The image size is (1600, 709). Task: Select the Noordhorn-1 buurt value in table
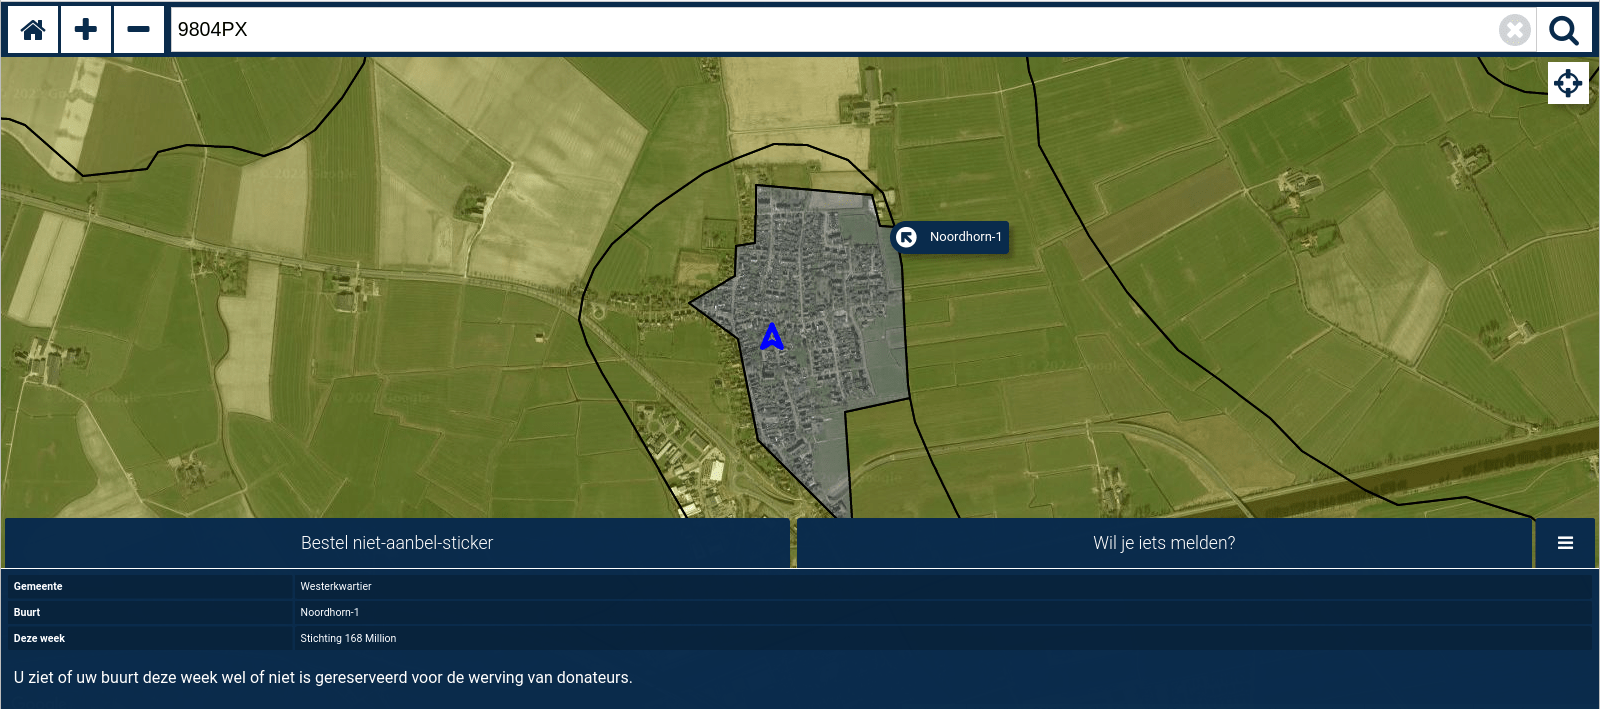point(330,613)
